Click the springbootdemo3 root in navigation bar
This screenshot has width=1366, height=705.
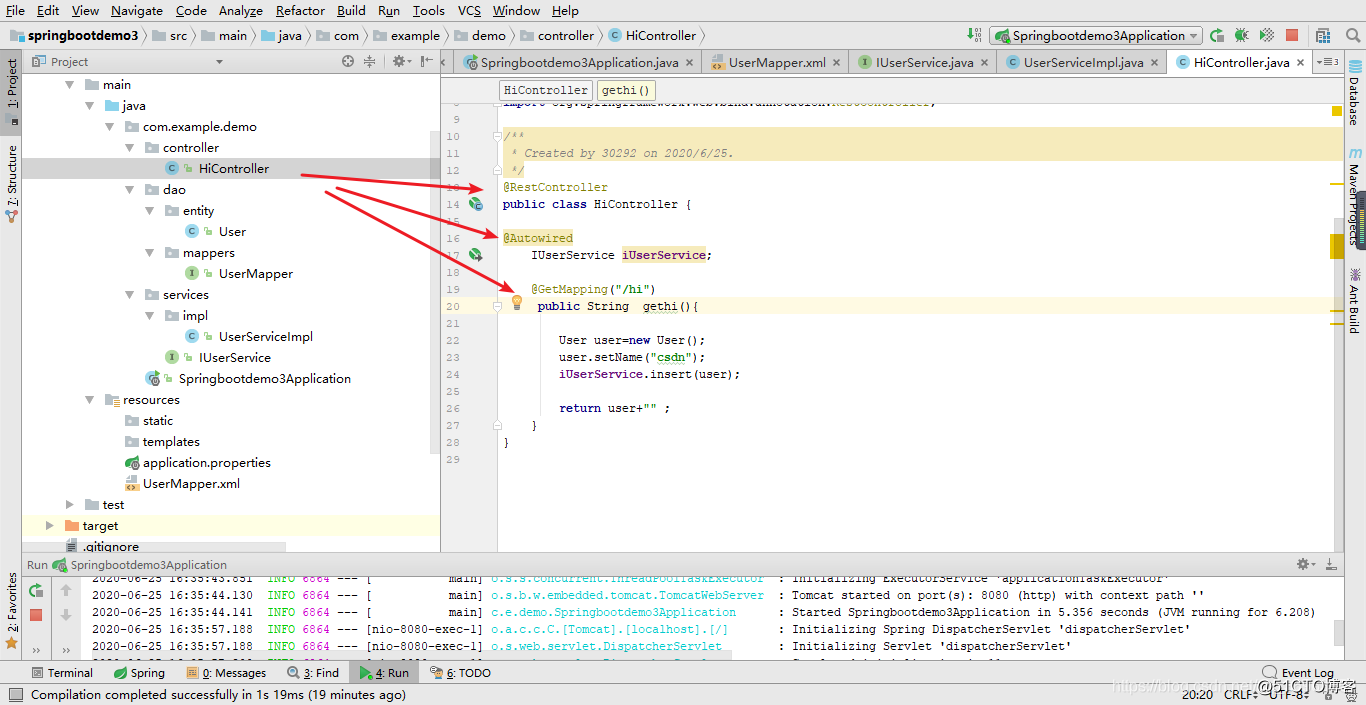point(74,35)
